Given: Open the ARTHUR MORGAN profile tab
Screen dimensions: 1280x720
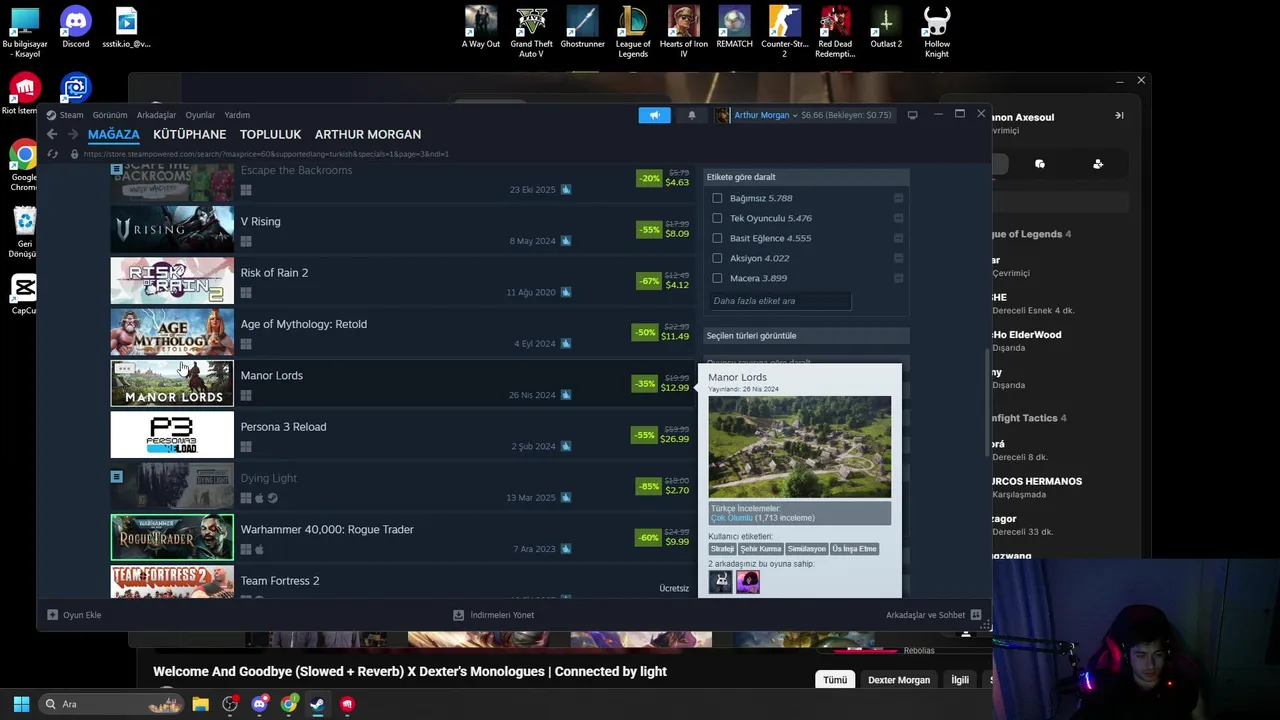Looking at the screenshot, I should [x=368, y=134].
